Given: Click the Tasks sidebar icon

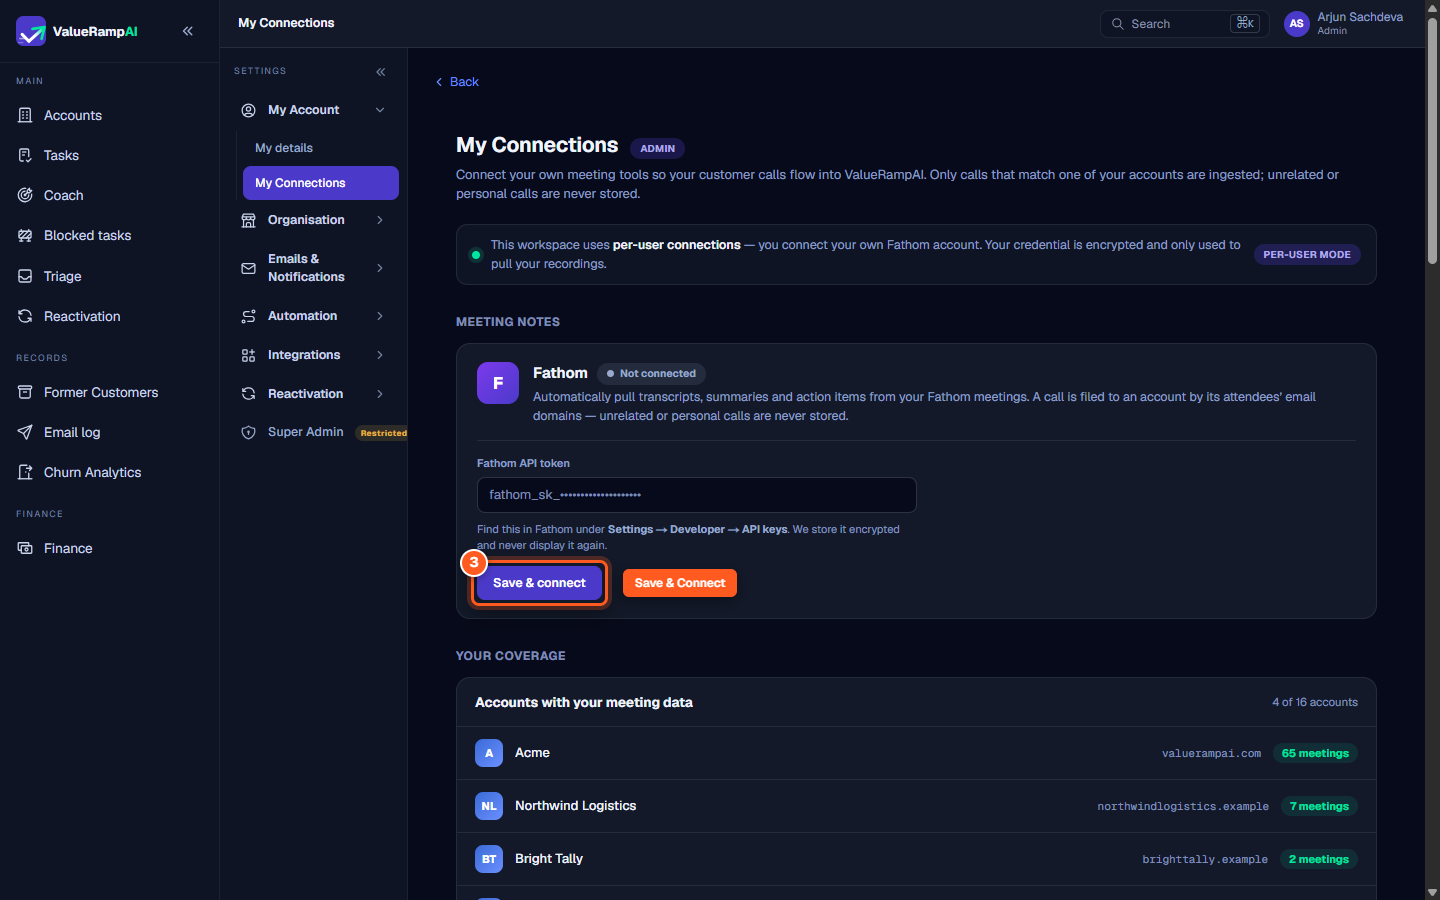Looking at the screenshot, I should (25, 155).
